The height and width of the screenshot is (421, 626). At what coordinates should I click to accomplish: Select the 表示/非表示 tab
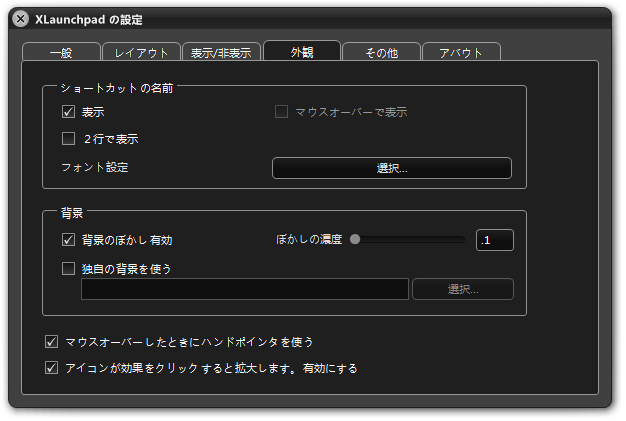[221, 52]
